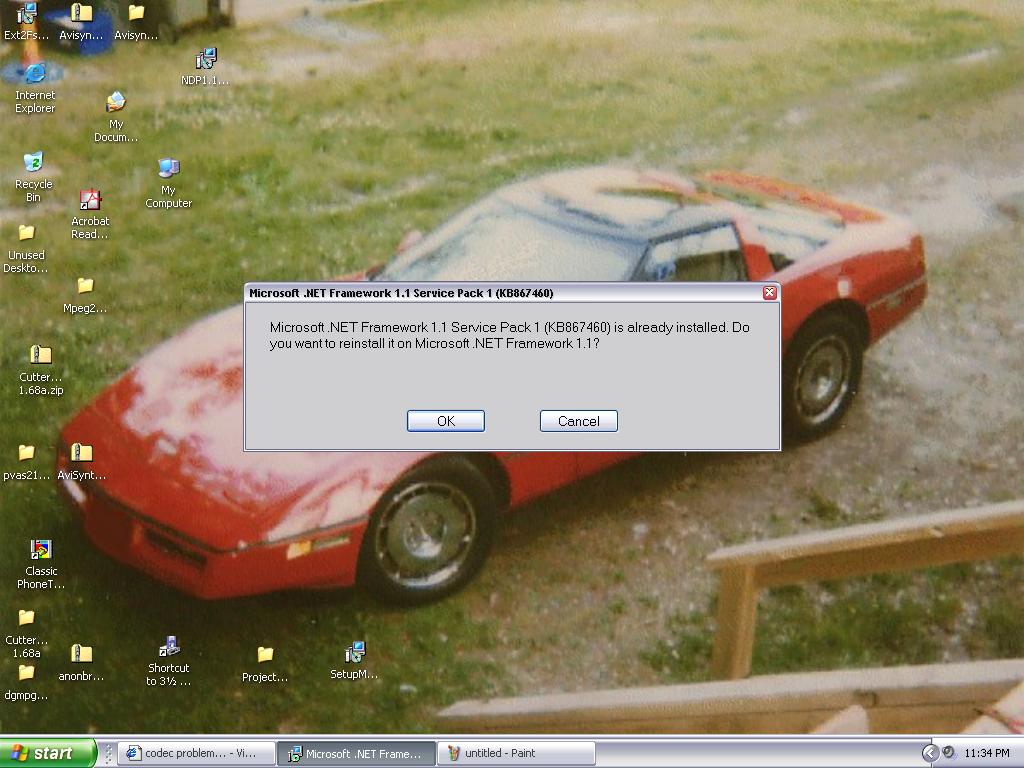
Task: Select the Cutter 1.68a.zip archive icon
Action: (x=40, y=370)
